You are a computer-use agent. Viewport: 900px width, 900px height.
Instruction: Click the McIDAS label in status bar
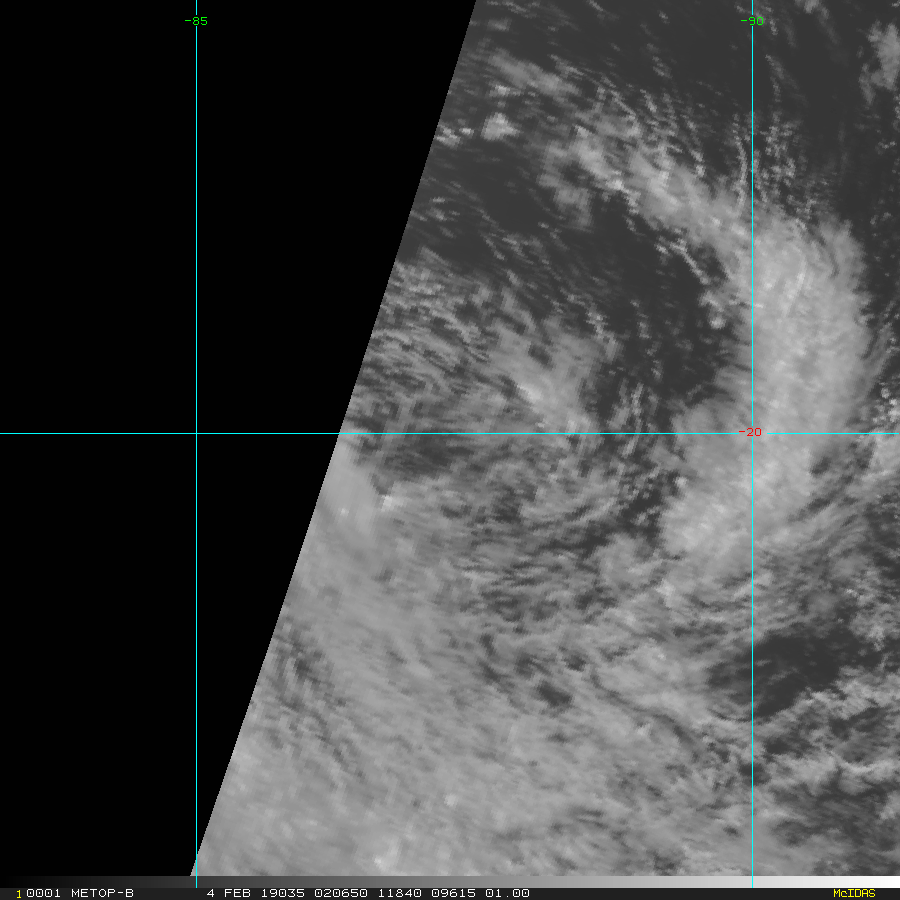854,893
